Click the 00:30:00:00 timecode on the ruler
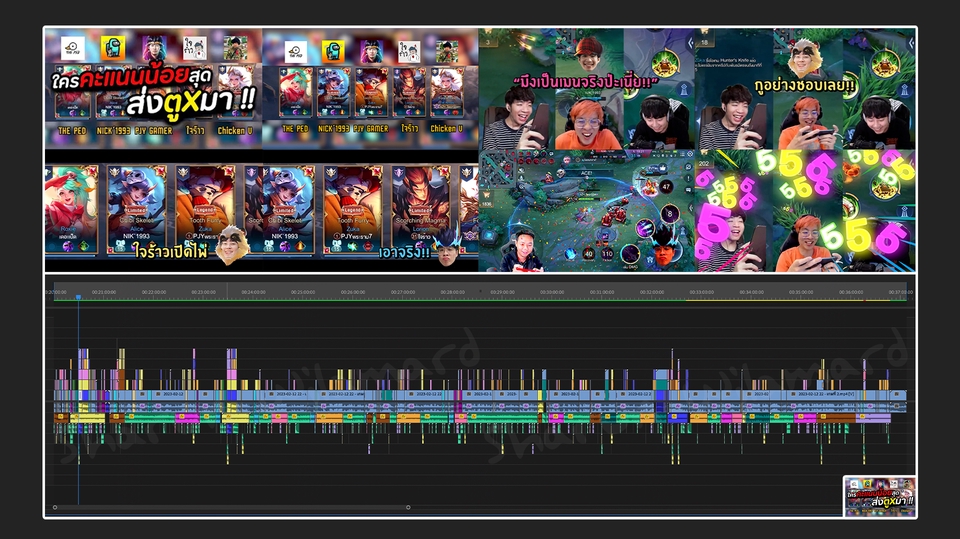 [552, 292]
